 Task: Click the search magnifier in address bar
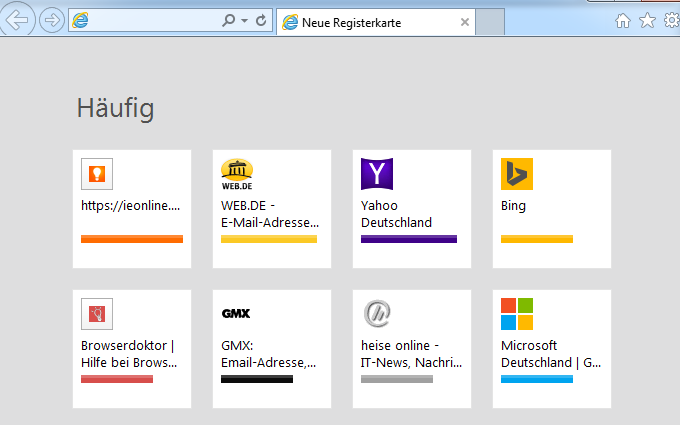(x=228, y=20)
